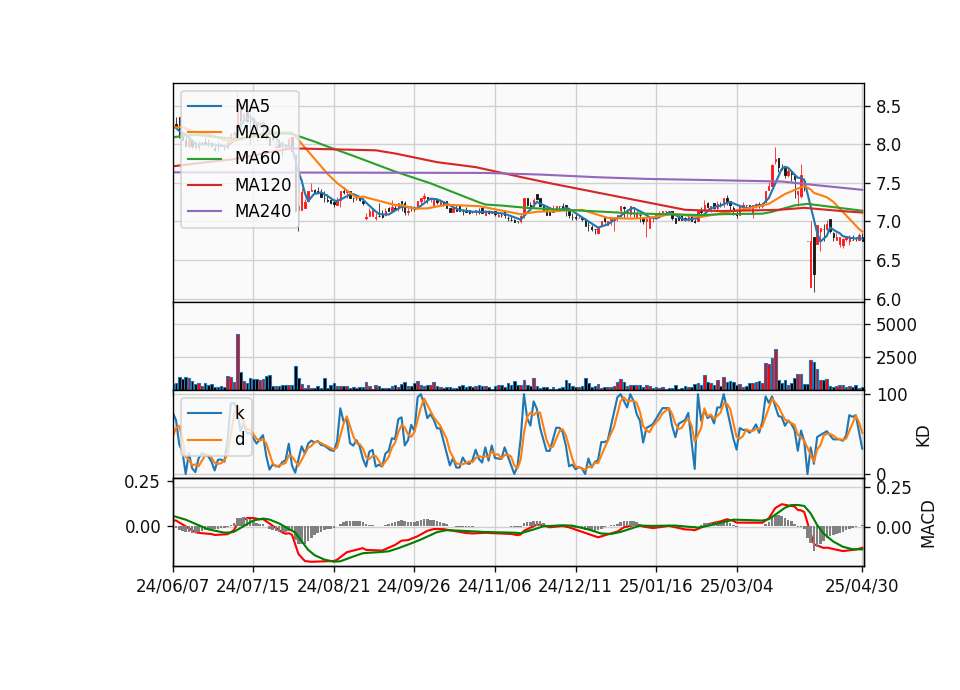Click the 100 label on KD axis

[x=891, y=395]
